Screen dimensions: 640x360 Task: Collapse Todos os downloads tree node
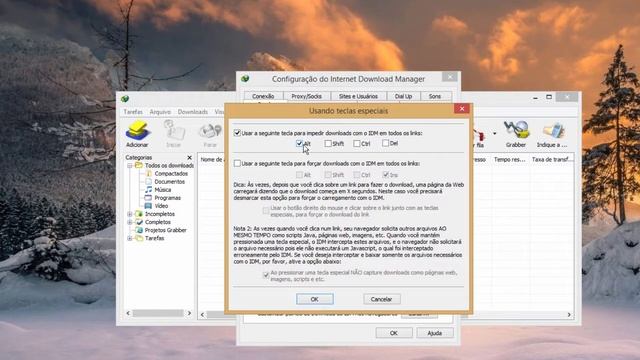click(129, 165)
